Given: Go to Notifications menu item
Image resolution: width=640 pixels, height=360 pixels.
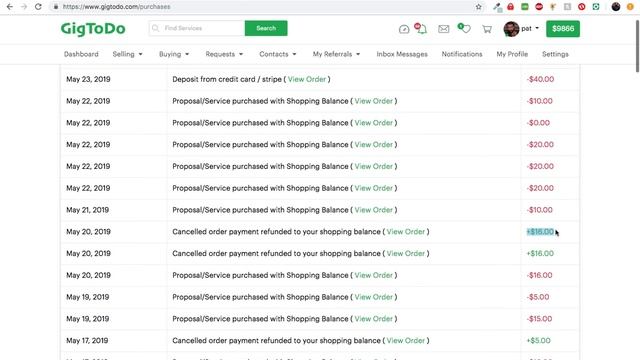Looking at the screenshot, I should click(462, 54).
